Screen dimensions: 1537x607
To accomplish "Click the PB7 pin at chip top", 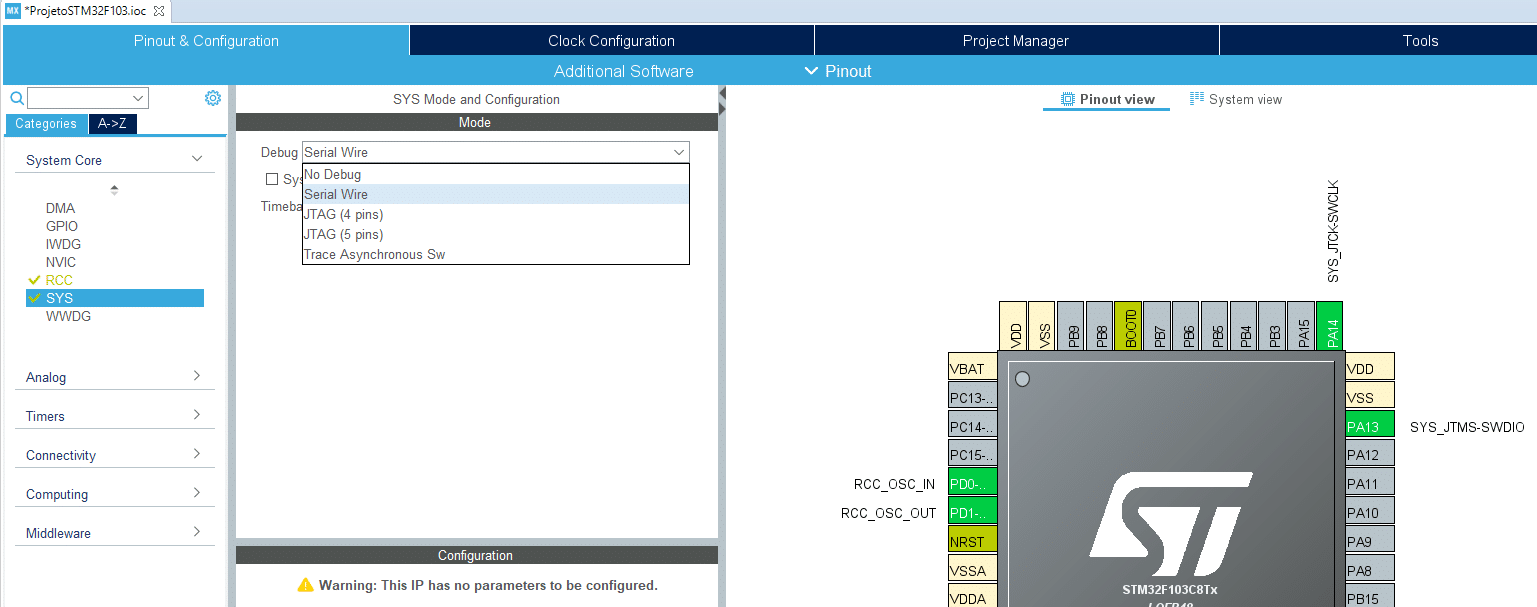I will tap(1157, 326).
